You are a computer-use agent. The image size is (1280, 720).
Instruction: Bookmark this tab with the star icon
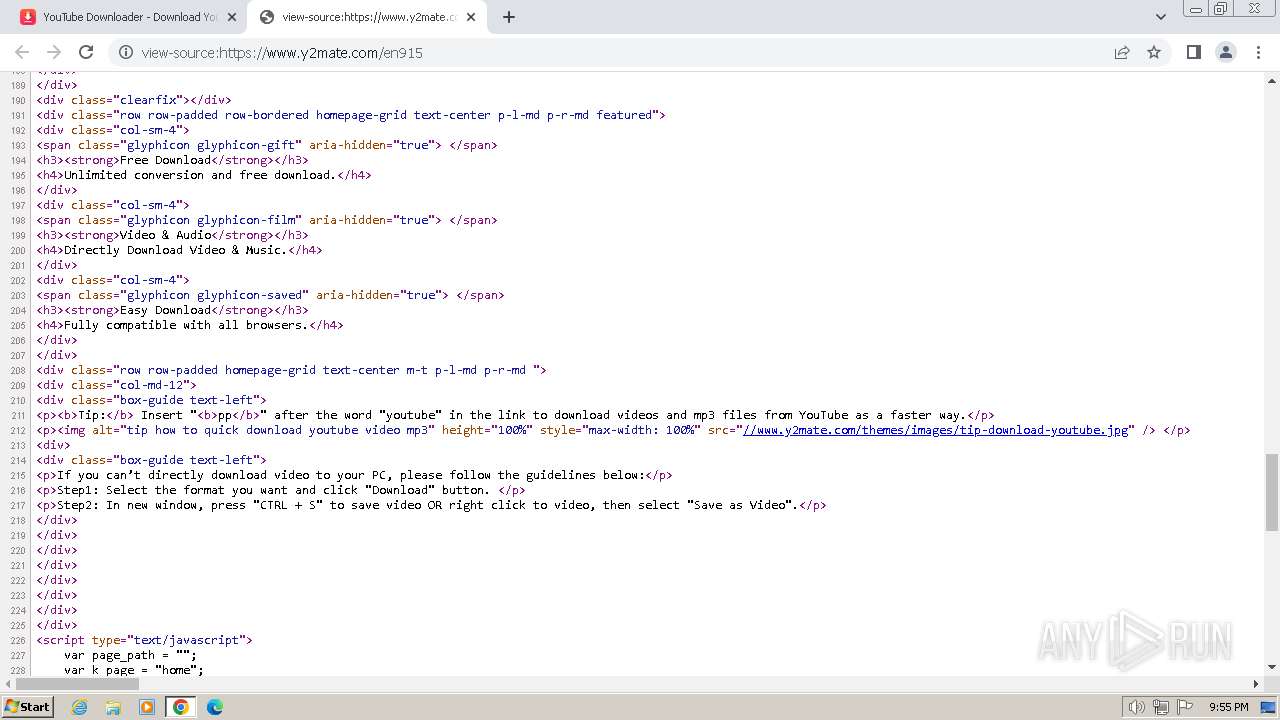coord(1154,52)
